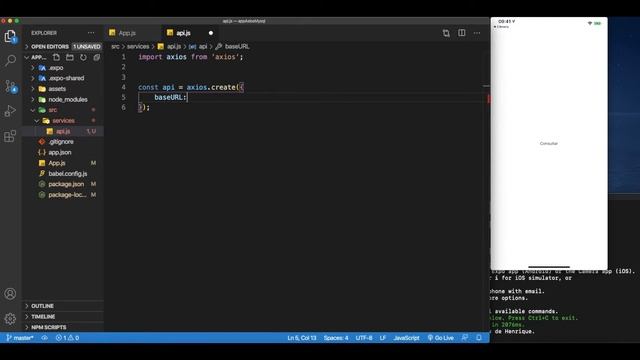Open Explorer more actions ellipsis

91,33
